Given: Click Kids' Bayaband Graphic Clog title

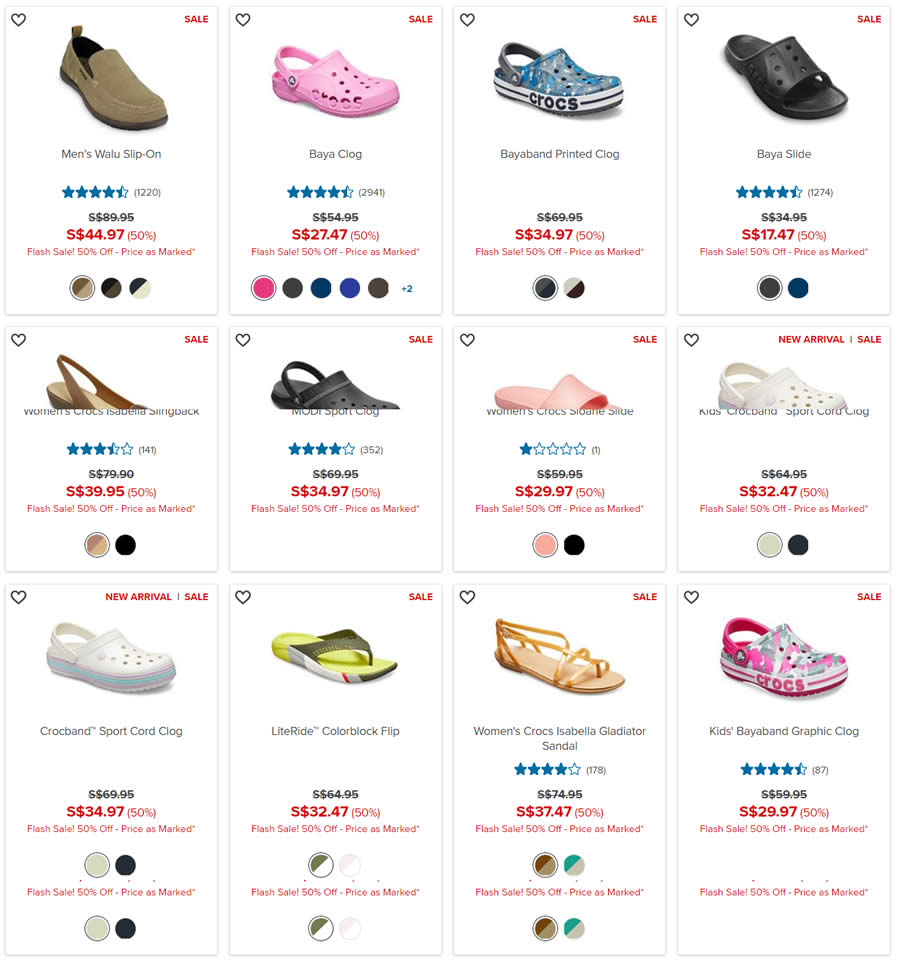Looking at the screenshot, I should tap(784, 731).
